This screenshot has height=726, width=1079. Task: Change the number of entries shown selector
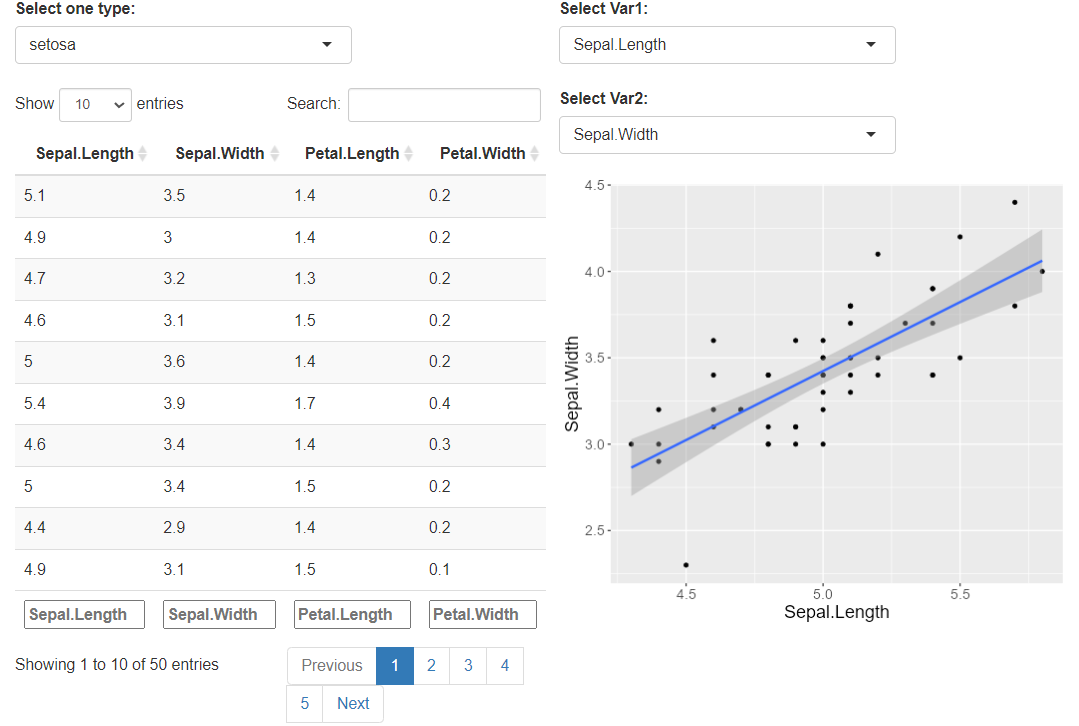(95, 104)
